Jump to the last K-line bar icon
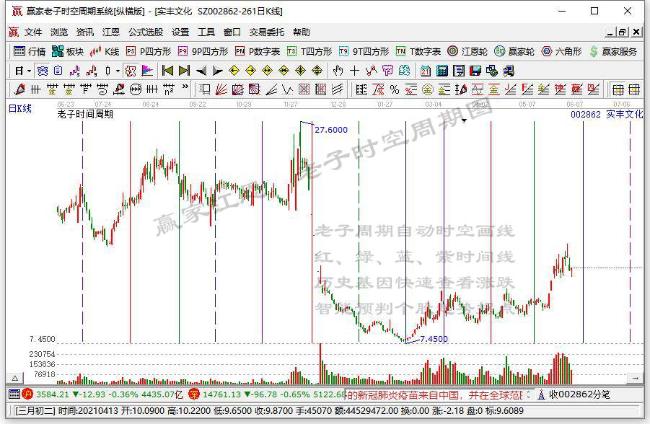The width and height of the screenshot is (650, 424). coord(184,71)
